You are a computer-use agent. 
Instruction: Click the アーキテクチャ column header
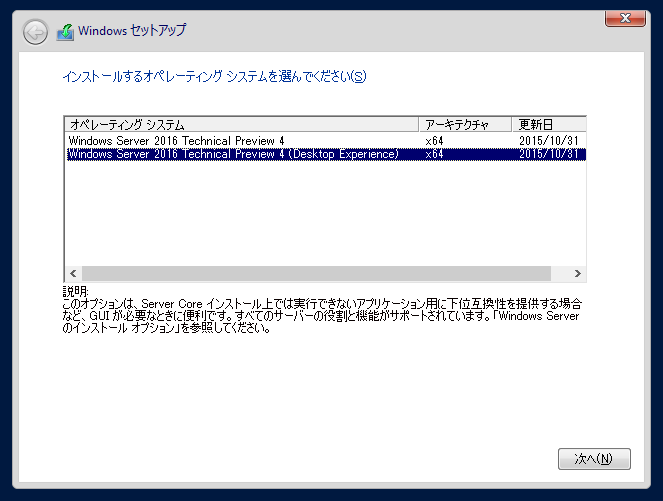[x=465, y=124]
